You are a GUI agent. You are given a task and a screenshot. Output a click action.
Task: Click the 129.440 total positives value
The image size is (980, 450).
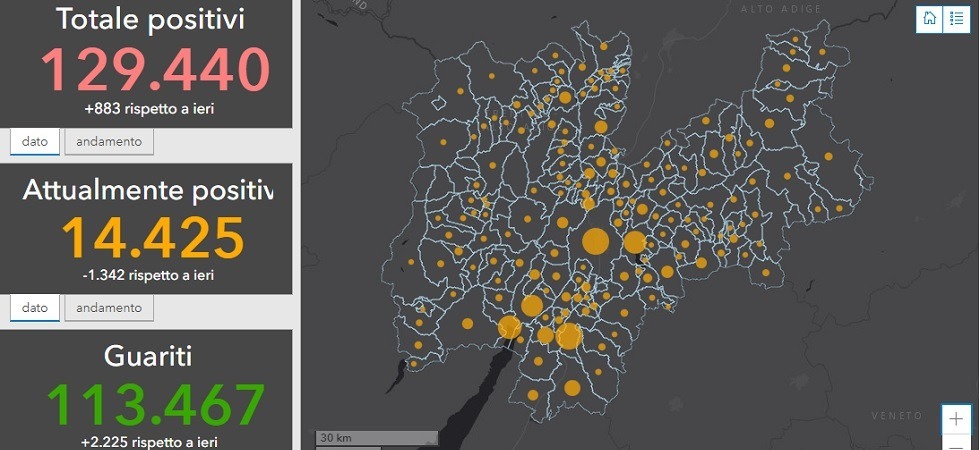point(155,70)
